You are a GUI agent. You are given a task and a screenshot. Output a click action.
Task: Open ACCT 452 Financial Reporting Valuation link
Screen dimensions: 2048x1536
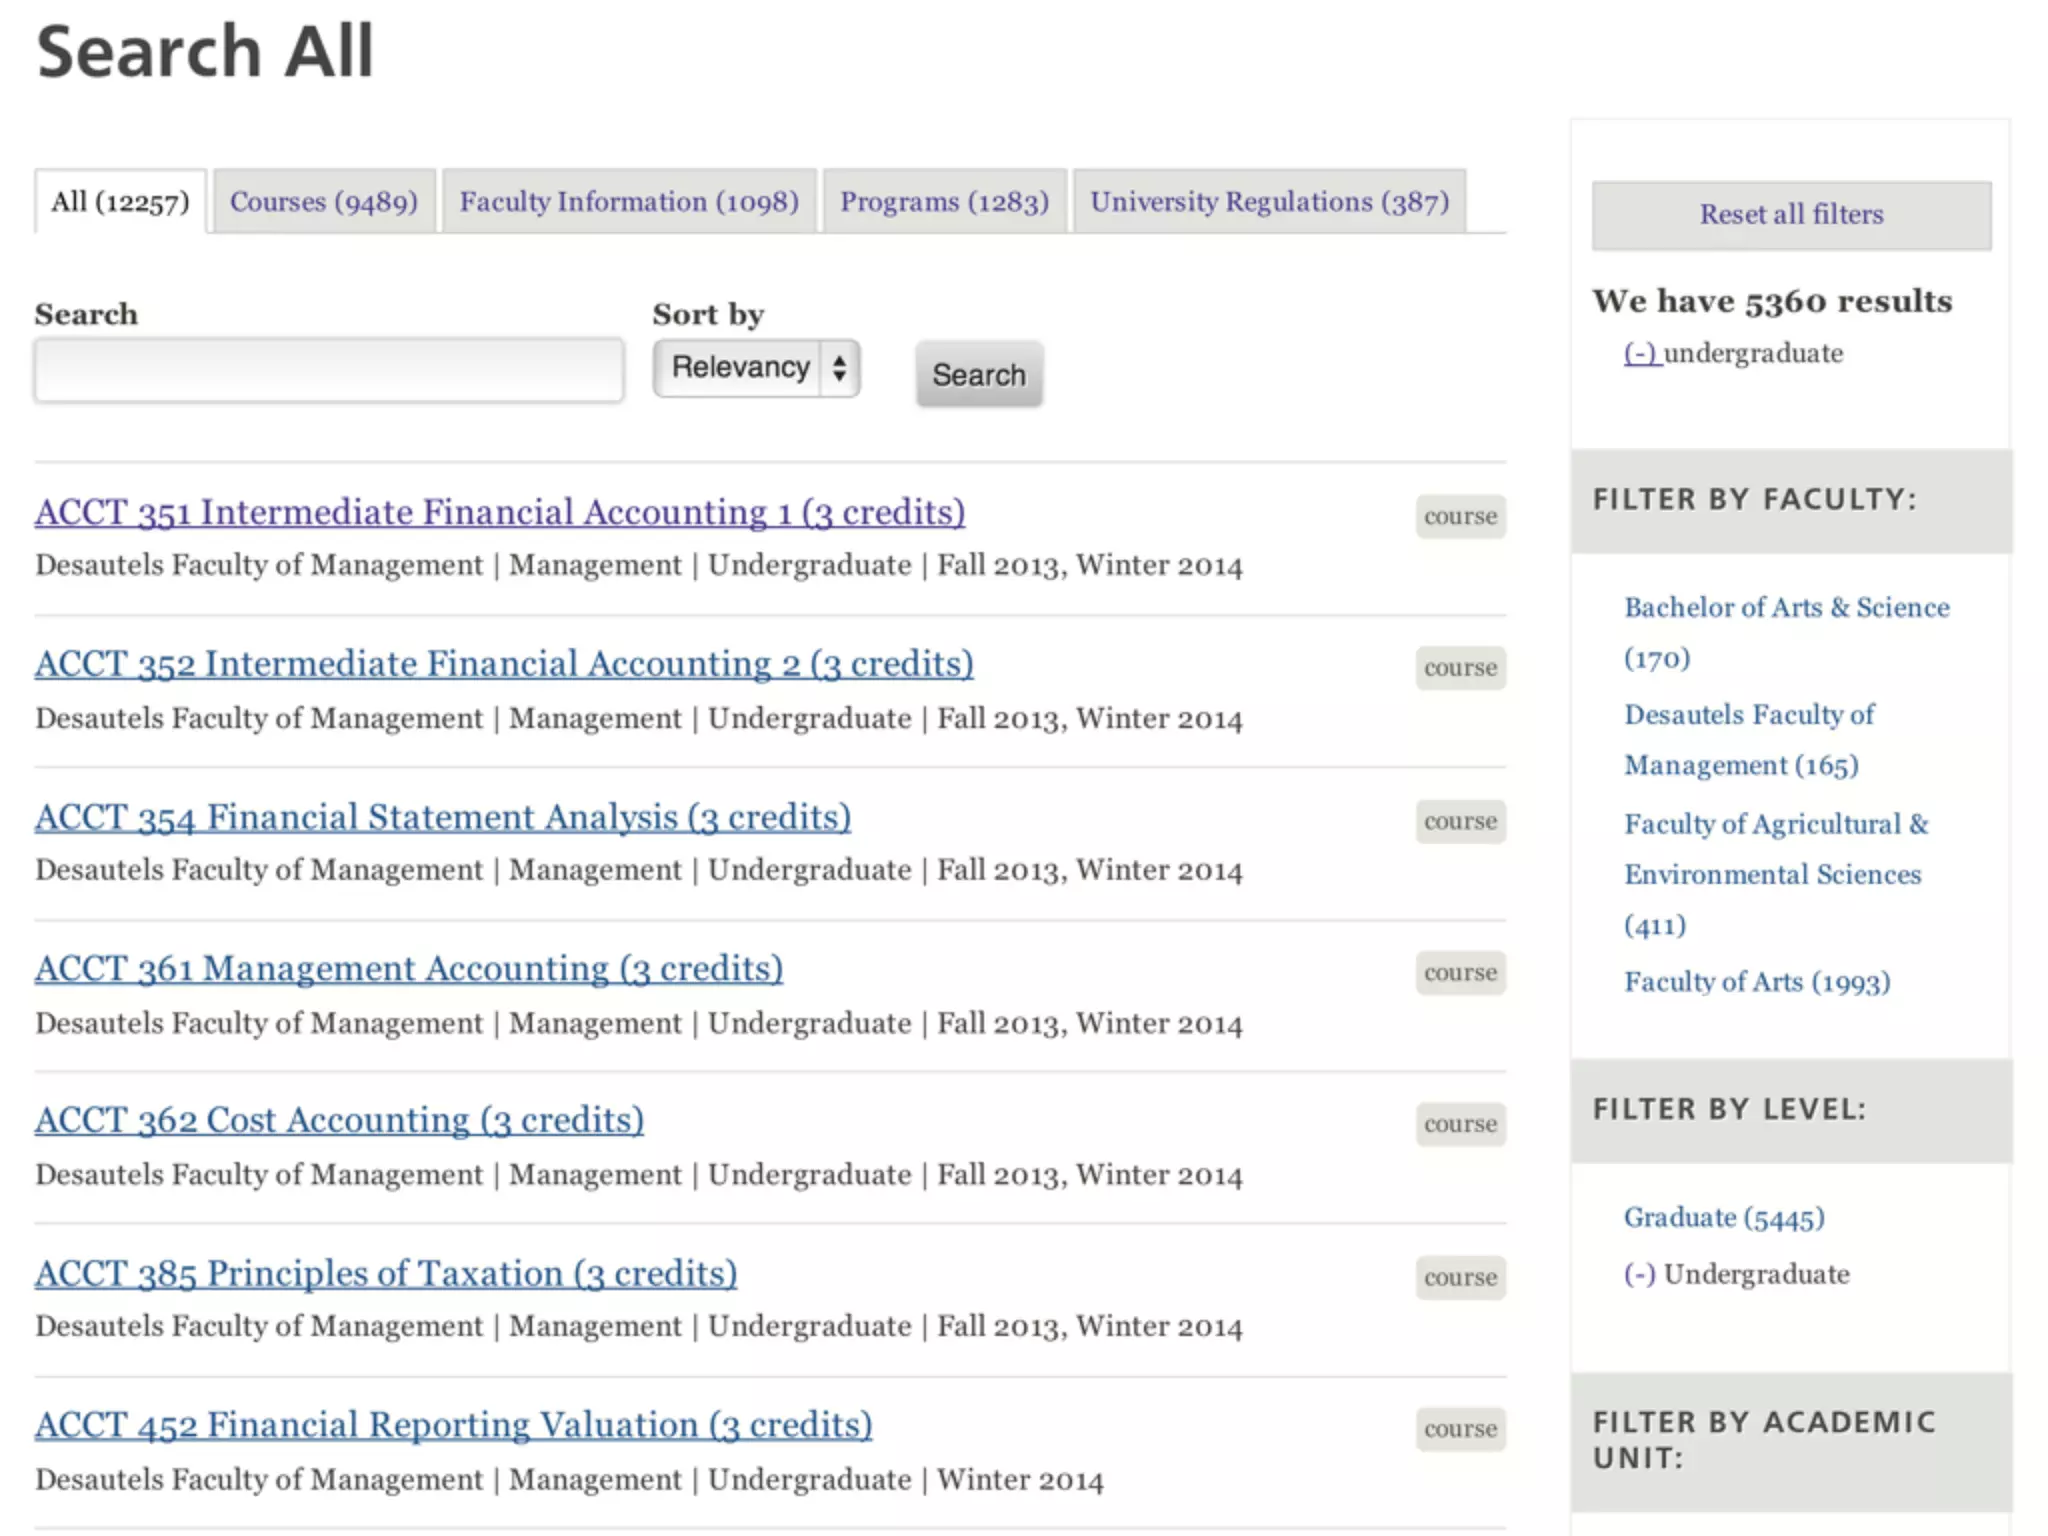click(x=453, y=1425)
